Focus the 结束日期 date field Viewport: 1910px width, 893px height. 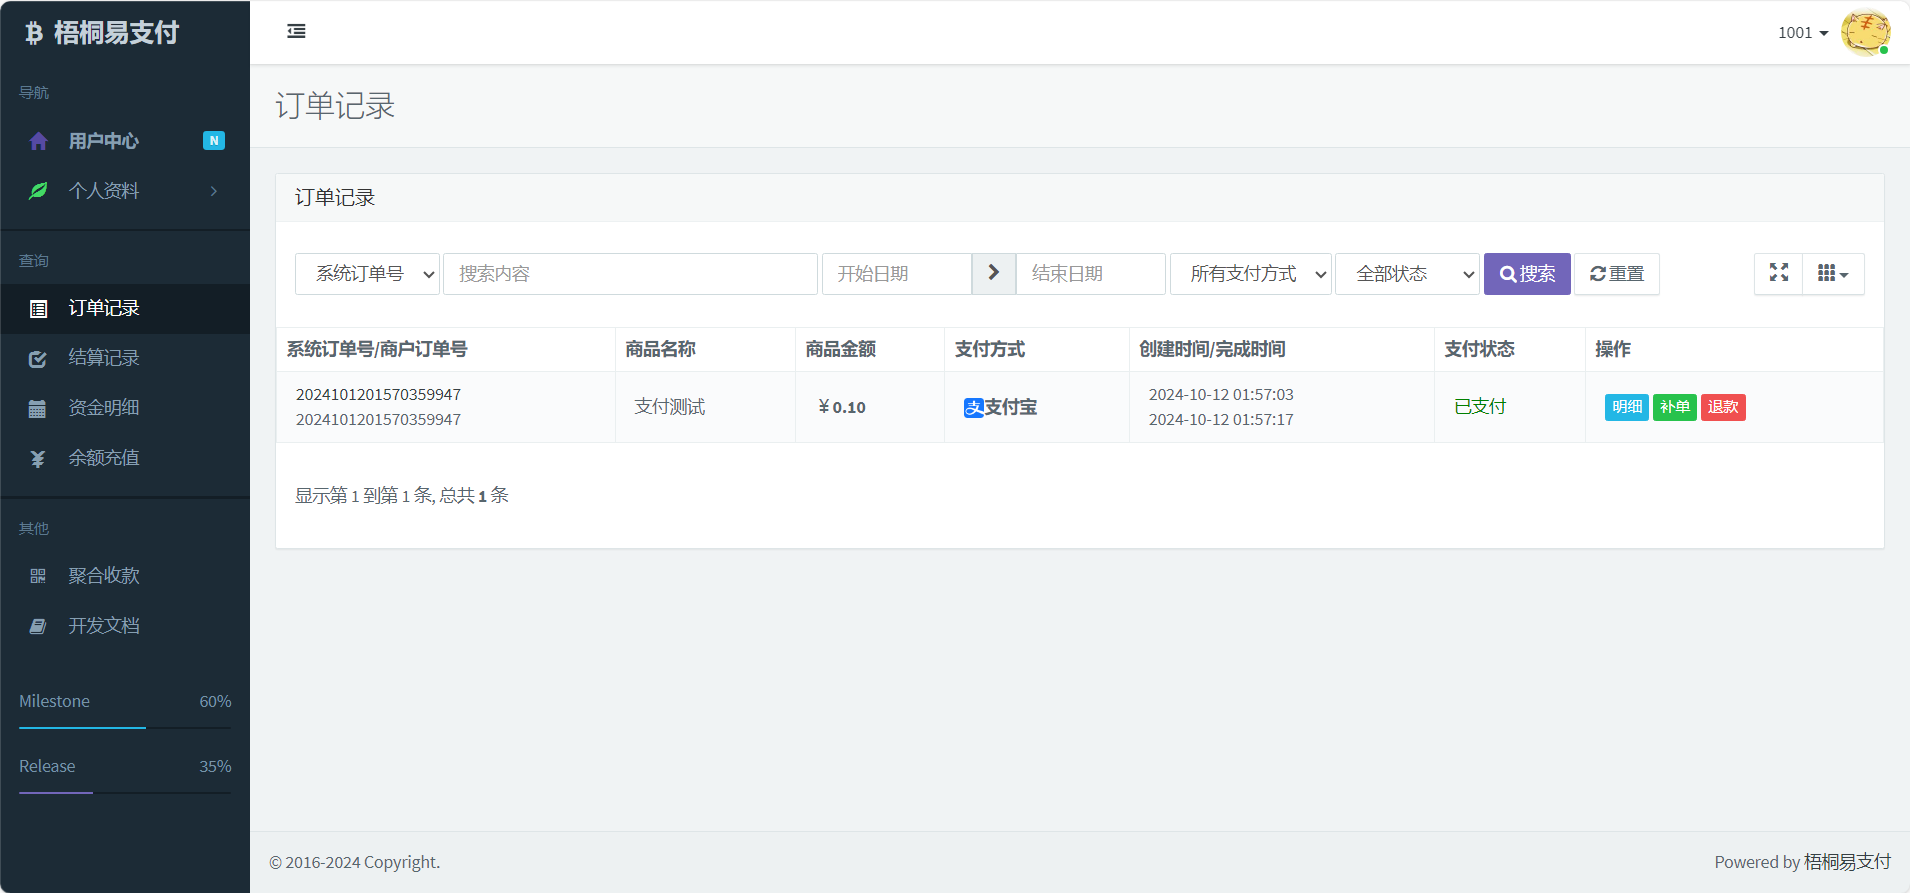click(x=1091, y=274)
